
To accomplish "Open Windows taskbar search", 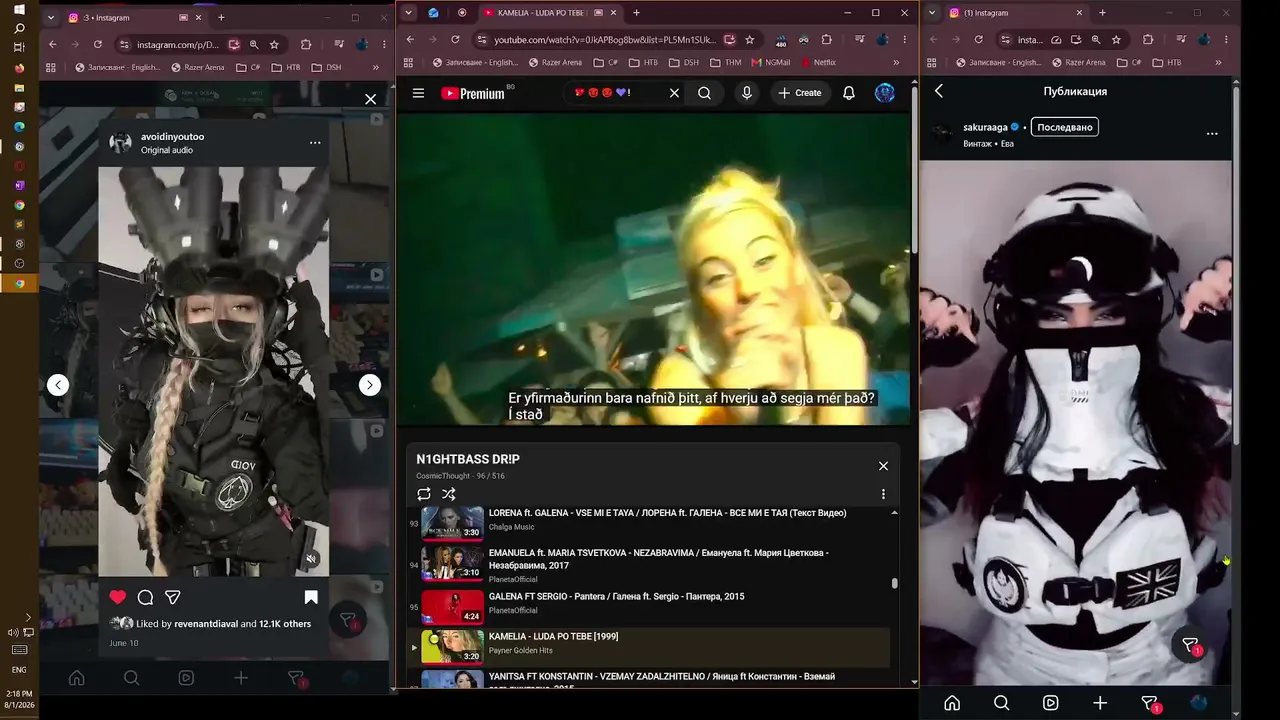I will 19,29.
